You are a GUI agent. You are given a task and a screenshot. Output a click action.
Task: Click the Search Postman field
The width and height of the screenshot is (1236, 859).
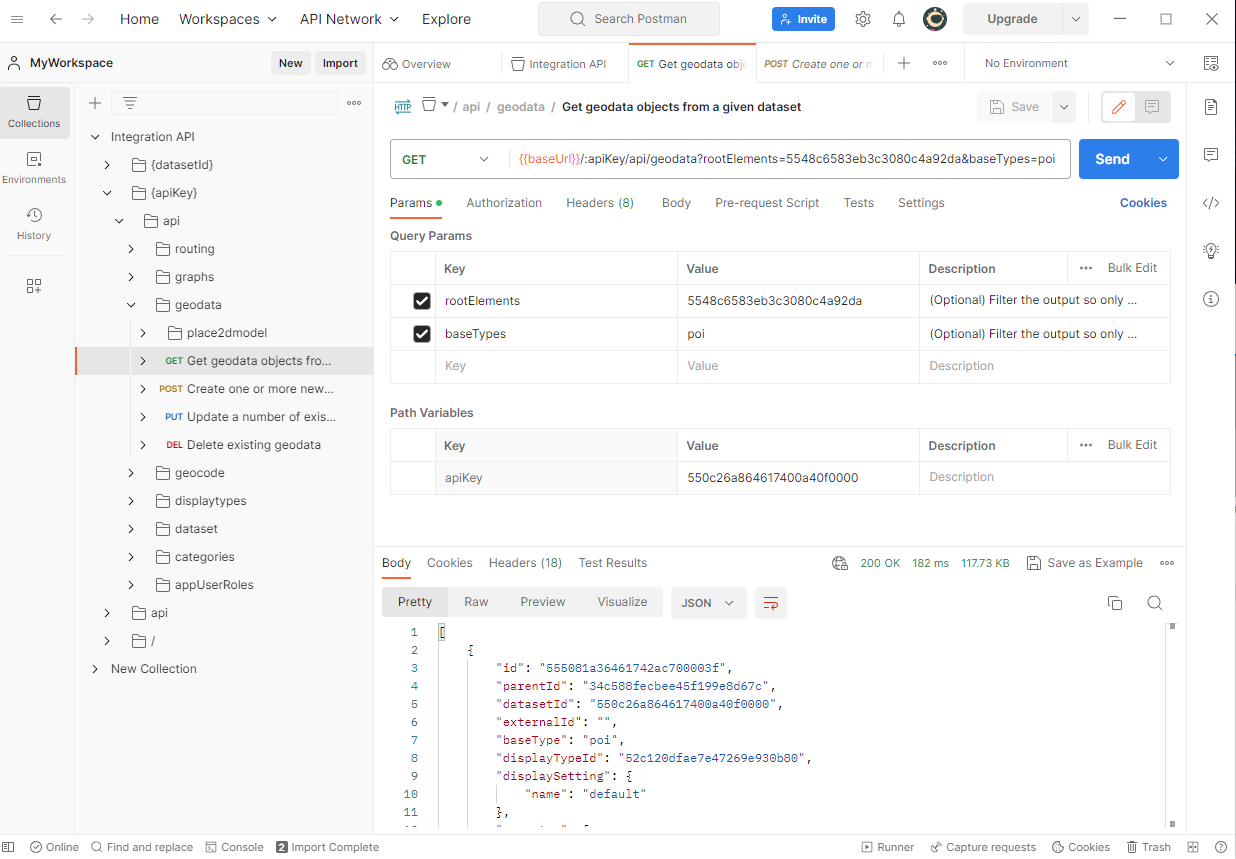629,19
